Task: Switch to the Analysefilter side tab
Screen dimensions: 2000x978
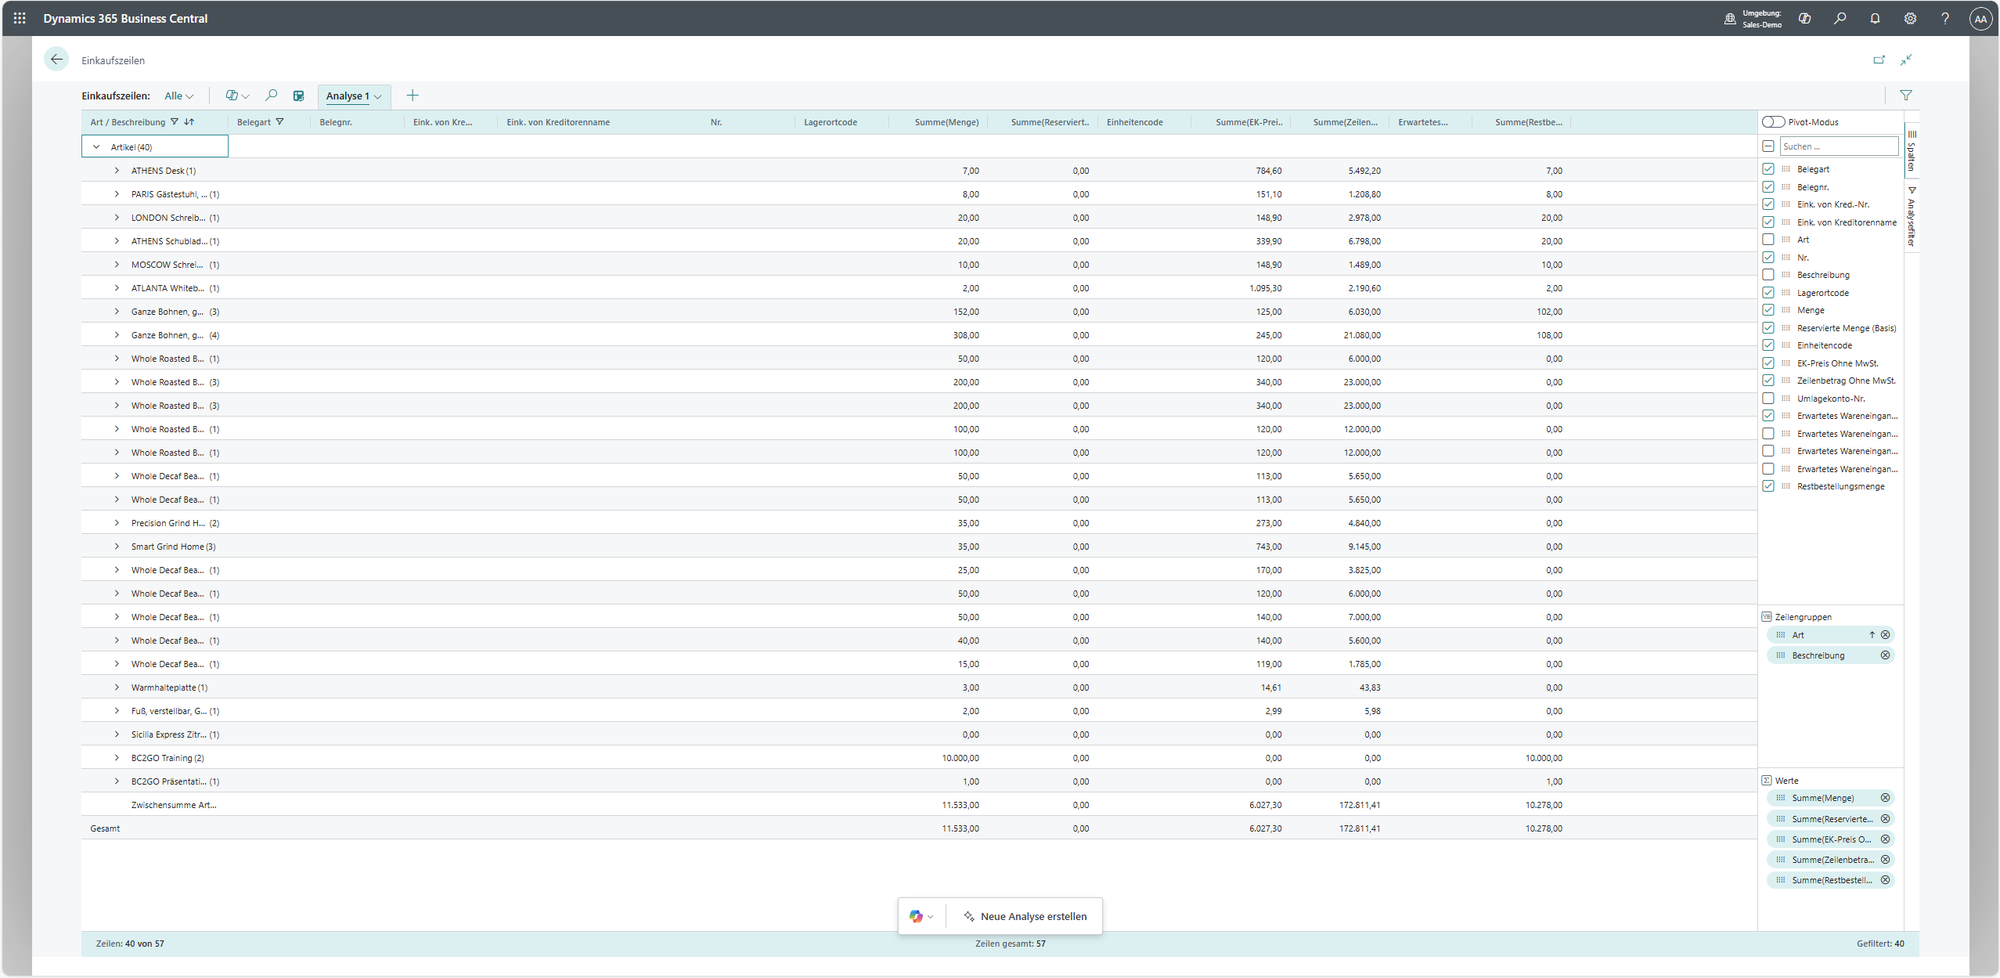Action: point(1911,217)
